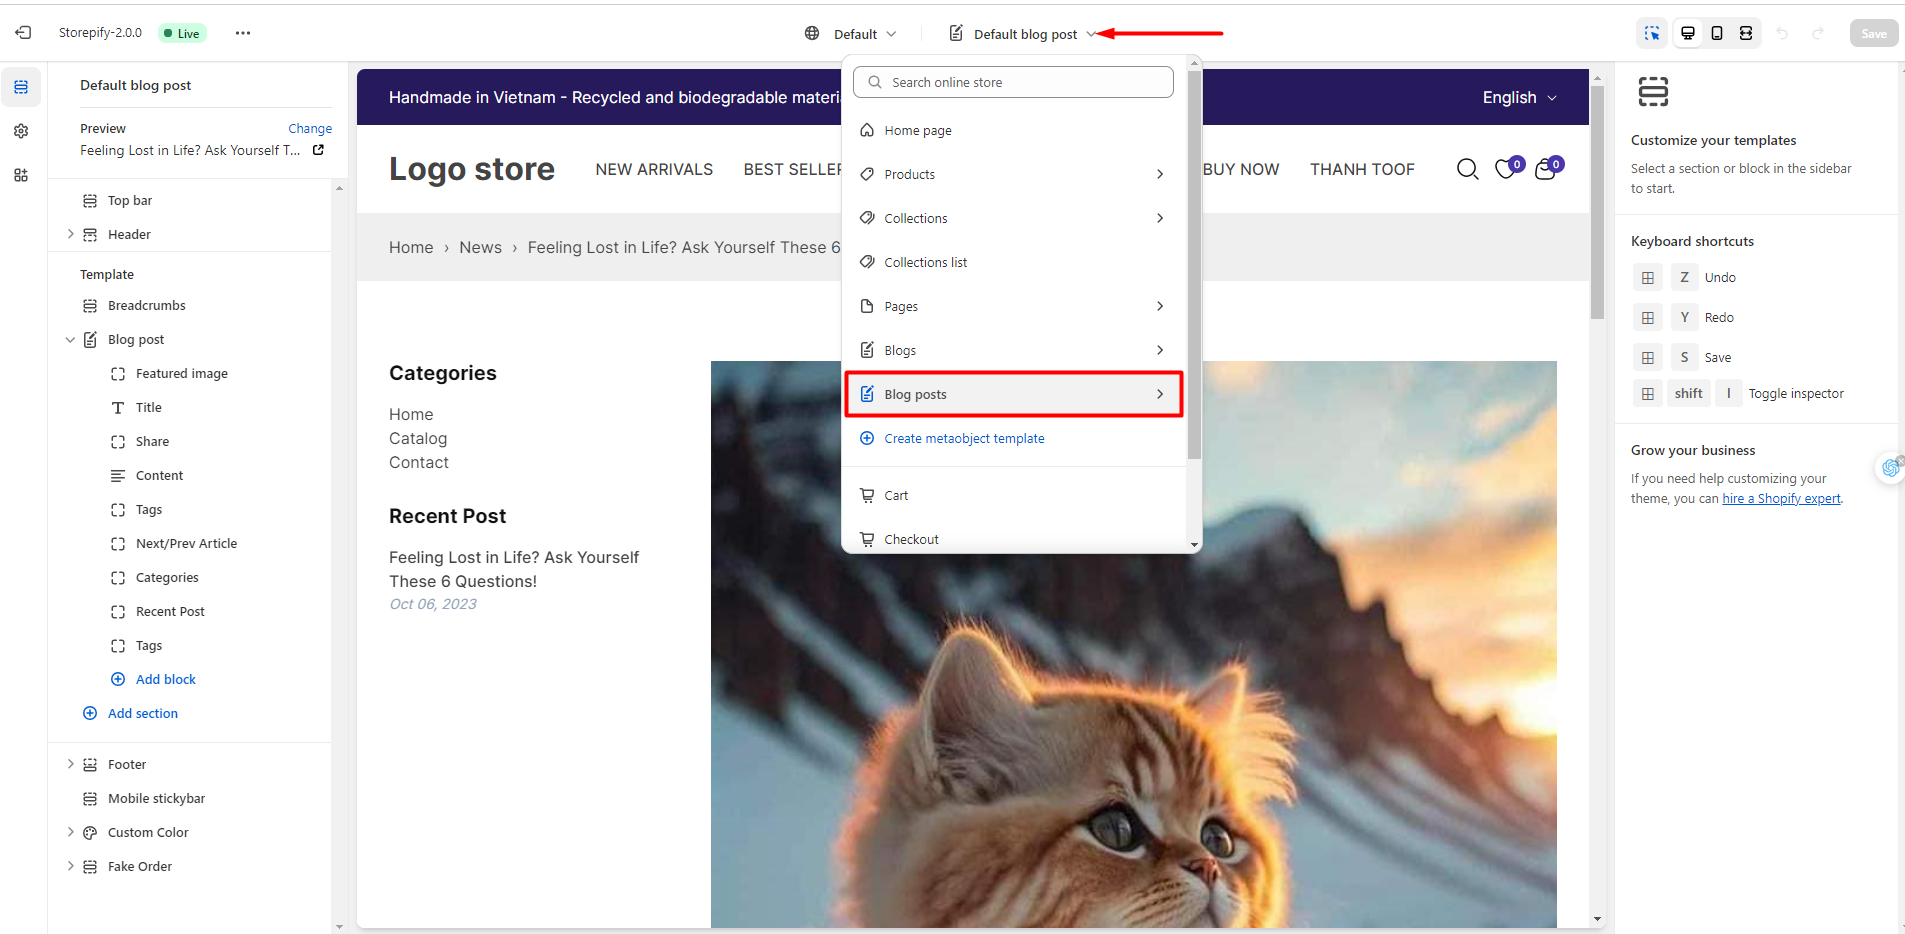This screenshot has height=934, width=1905.
Task: Click the Featured image block icon
Action: [118, 373]
